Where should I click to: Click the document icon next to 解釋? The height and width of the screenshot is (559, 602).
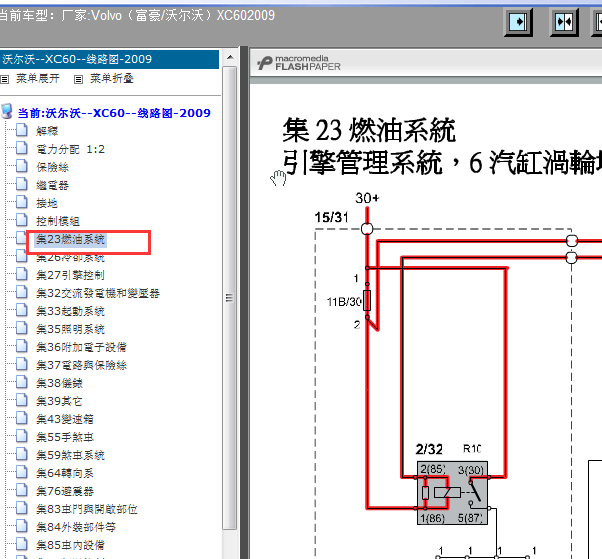pyautogui.click(x=22, y=130)
